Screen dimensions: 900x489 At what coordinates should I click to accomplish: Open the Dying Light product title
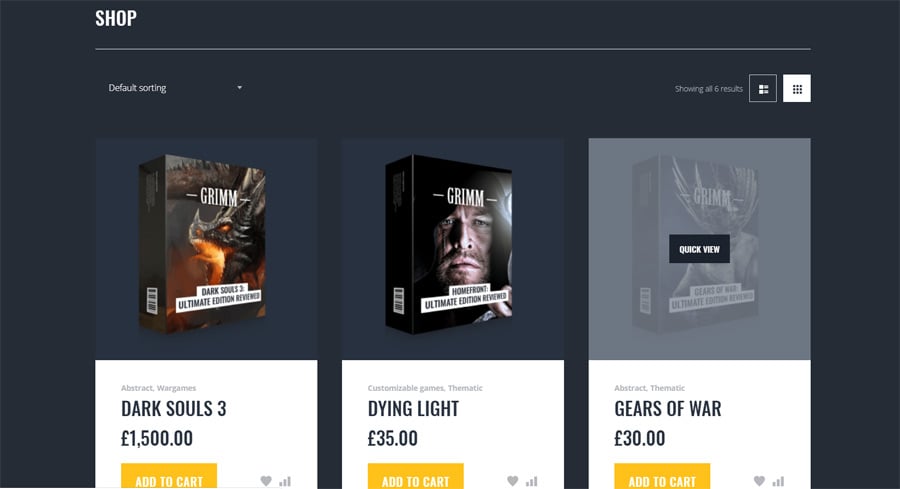[413, 409]
